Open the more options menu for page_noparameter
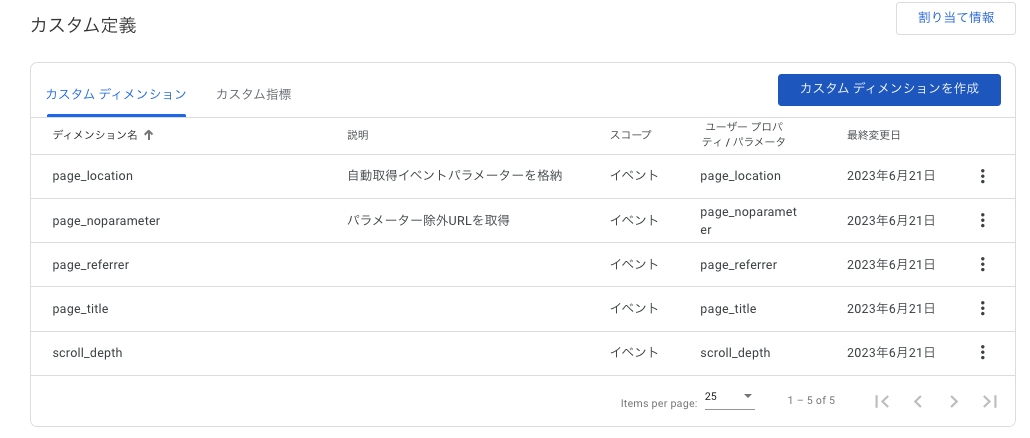The height and width of the screenshot is (438, 1030). click(x=982, y=220)
